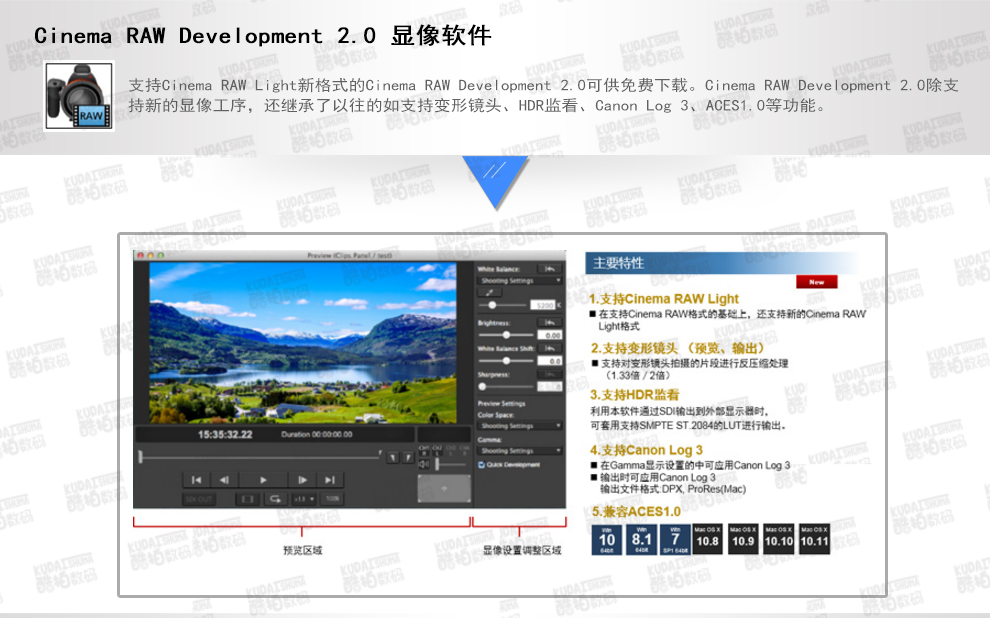This screenshot has height=618, width=990.
Task: Zoom the Preview window with green button
Action: (x=160, y=256)
